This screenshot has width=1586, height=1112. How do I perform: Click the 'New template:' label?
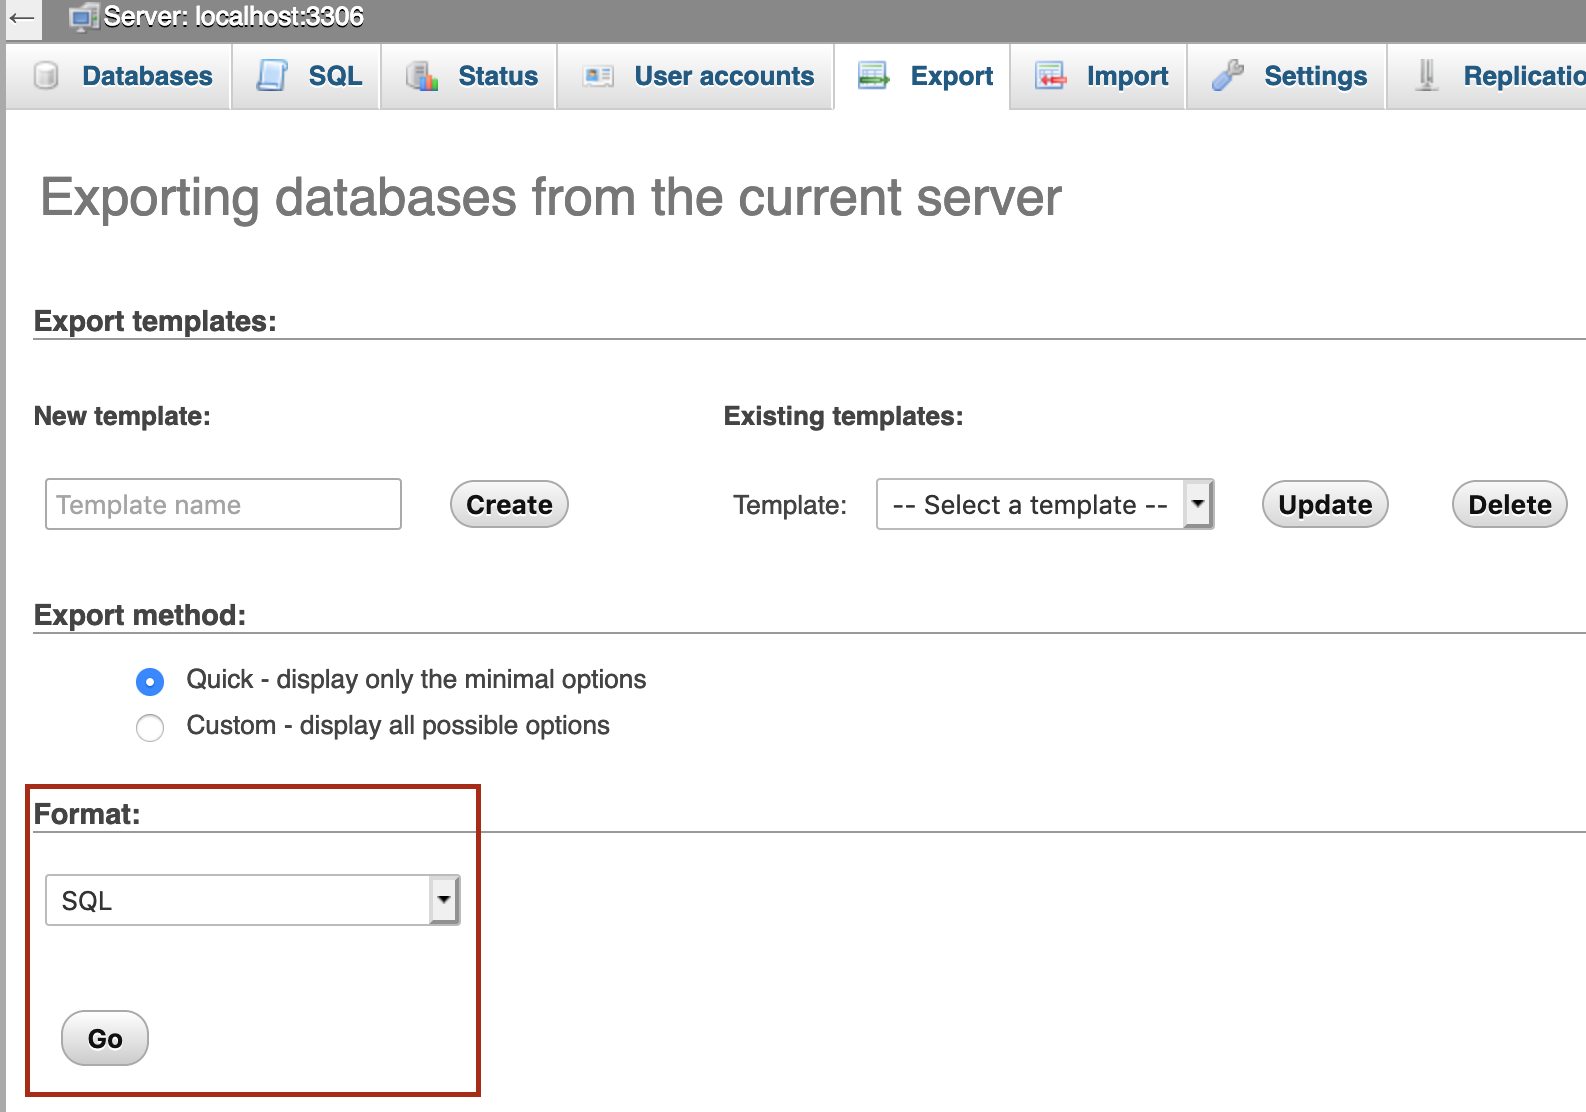pos(122,416)
